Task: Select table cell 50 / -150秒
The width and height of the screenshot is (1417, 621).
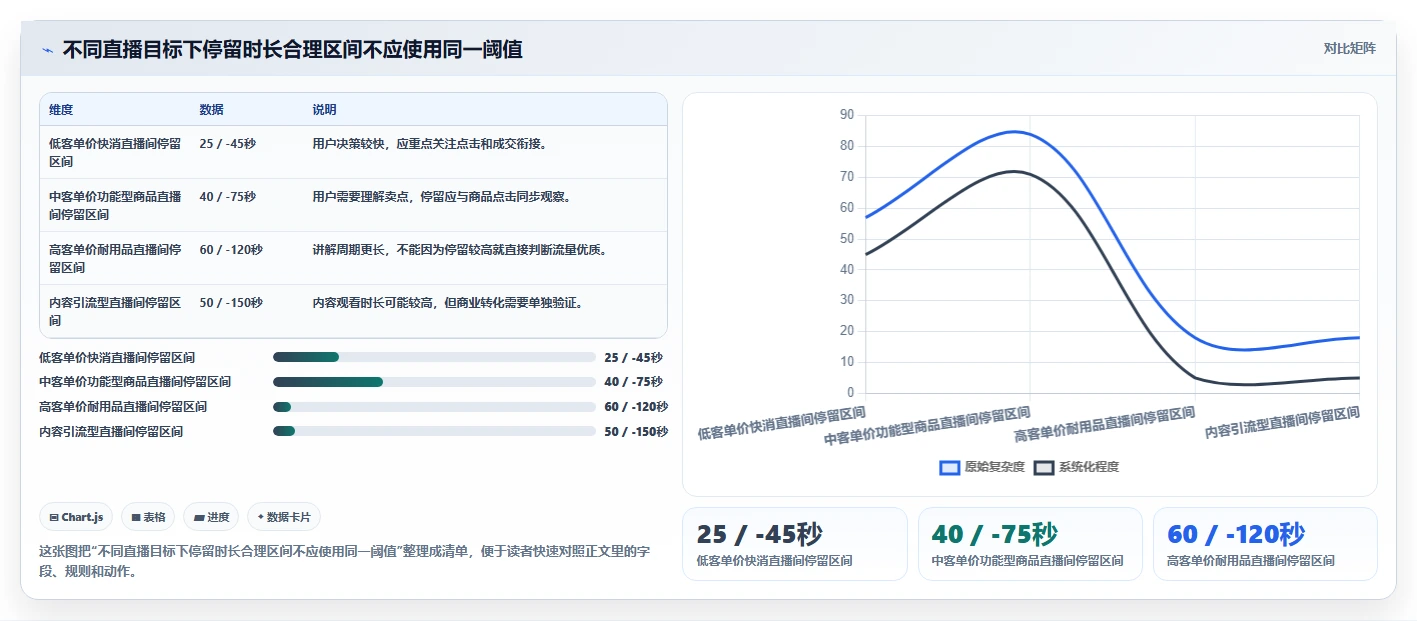Action: pos(231,303)
